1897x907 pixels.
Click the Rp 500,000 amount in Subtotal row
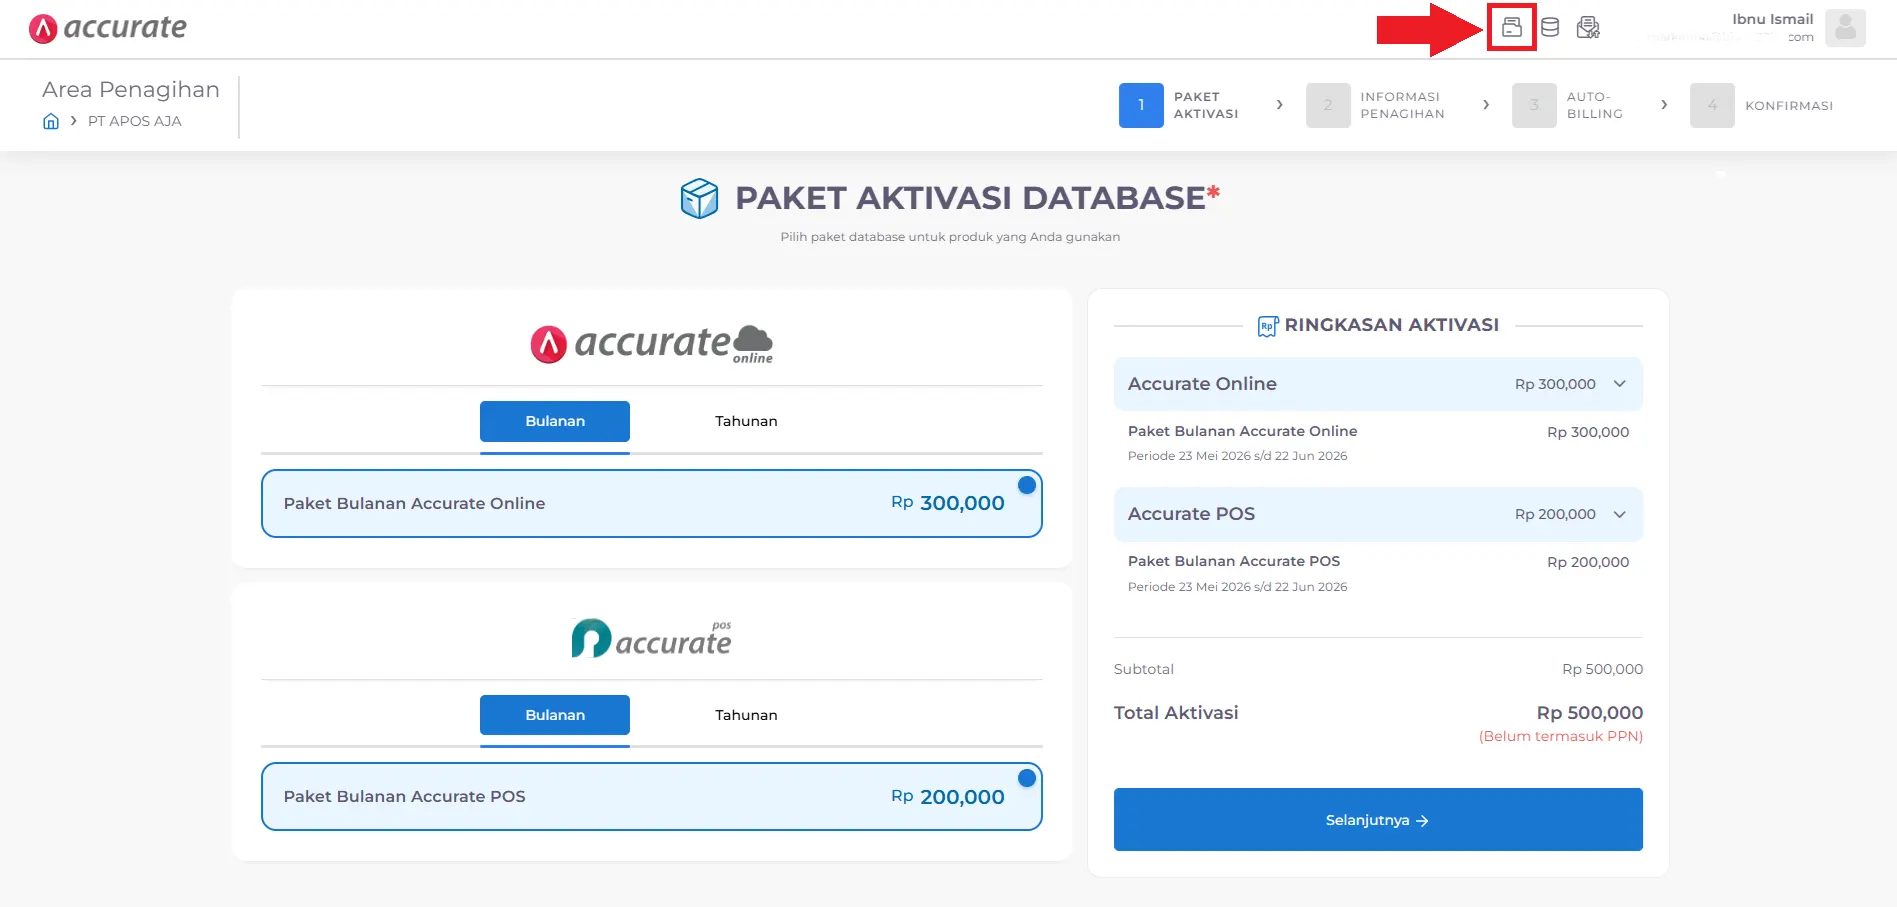click(x=1602, y=669)
